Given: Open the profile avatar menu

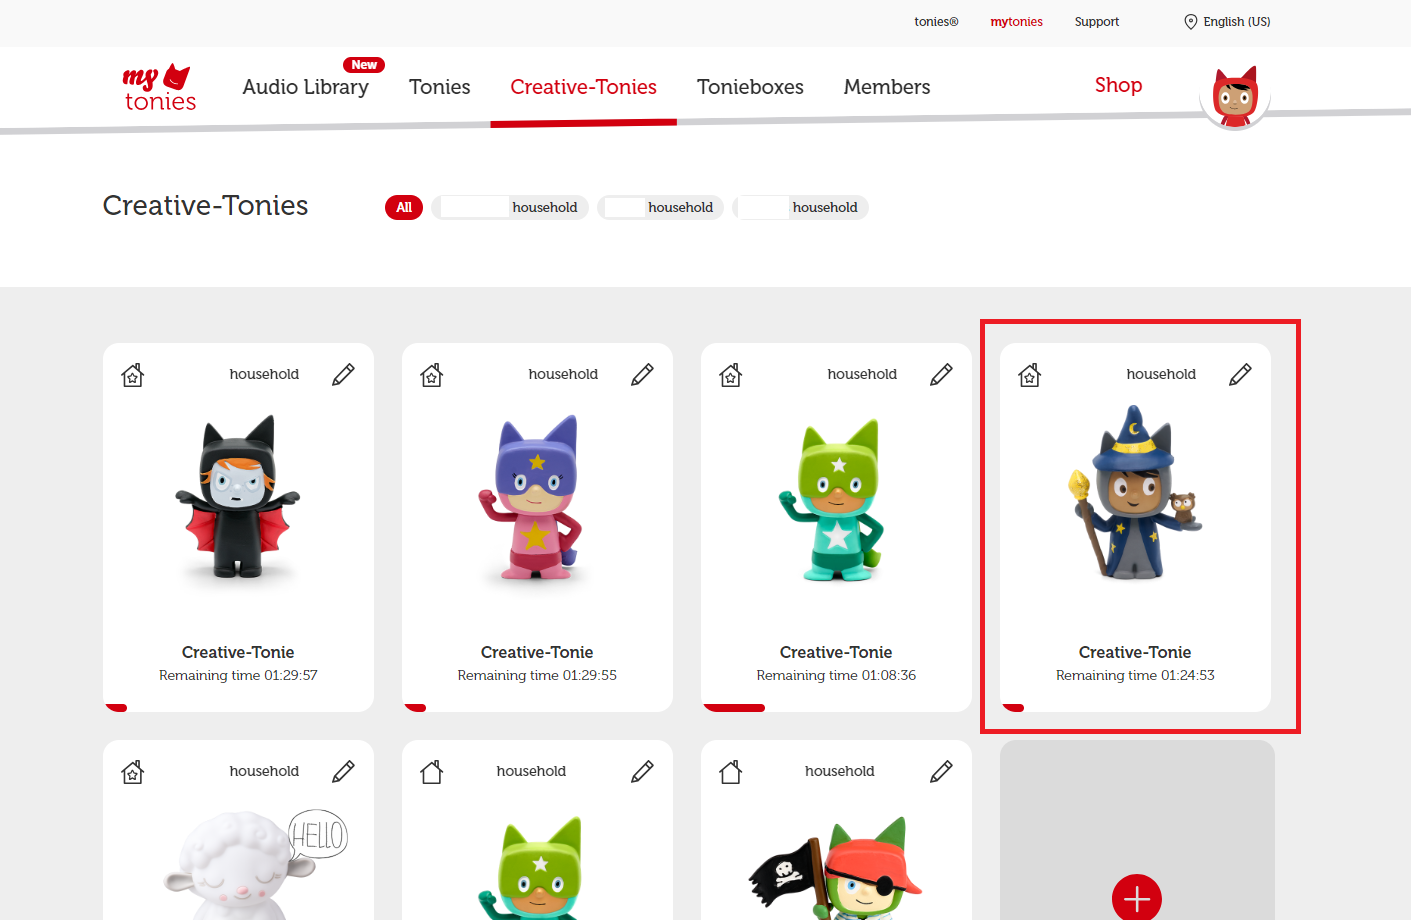Looking at the screenshot, I should pyautogui.click(x=1235, y=97).
